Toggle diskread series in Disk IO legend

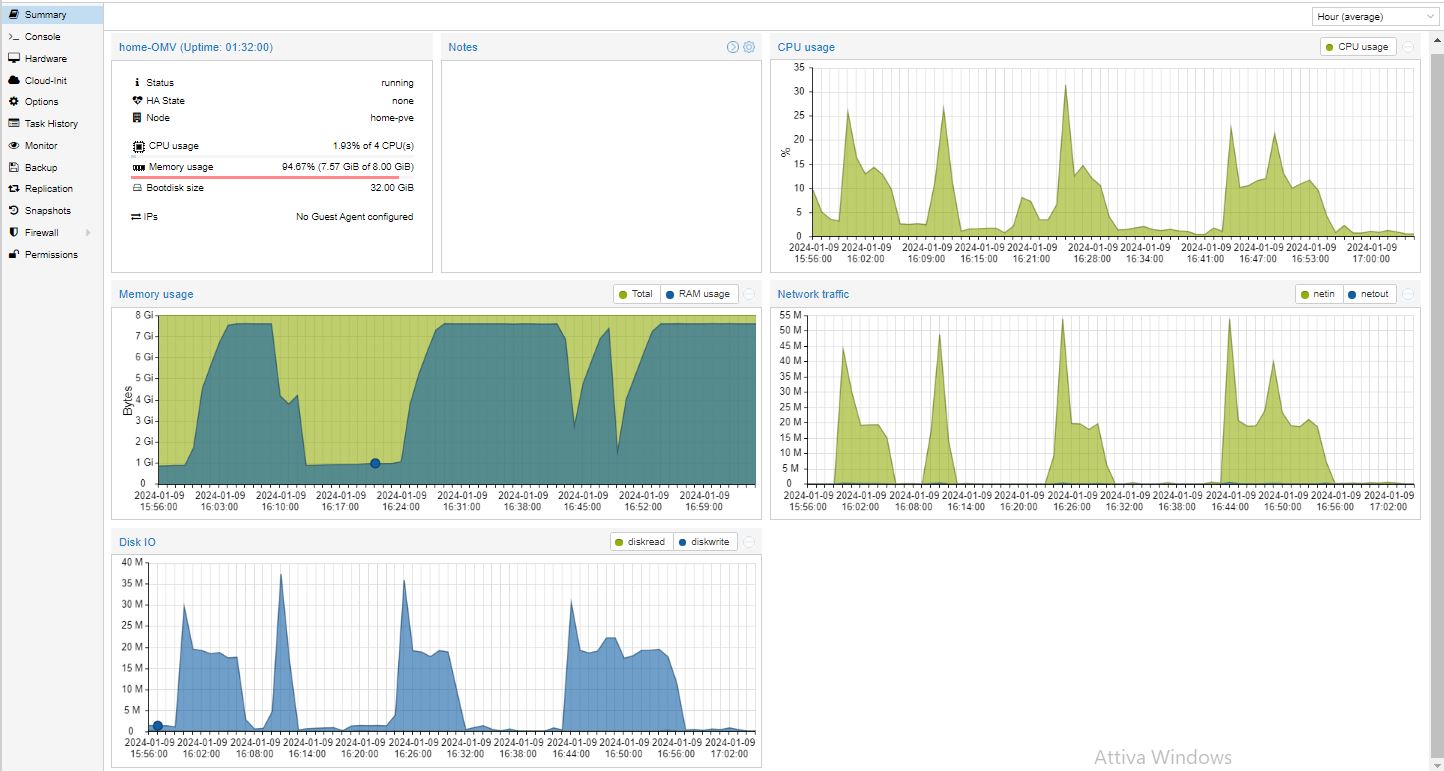642,542
